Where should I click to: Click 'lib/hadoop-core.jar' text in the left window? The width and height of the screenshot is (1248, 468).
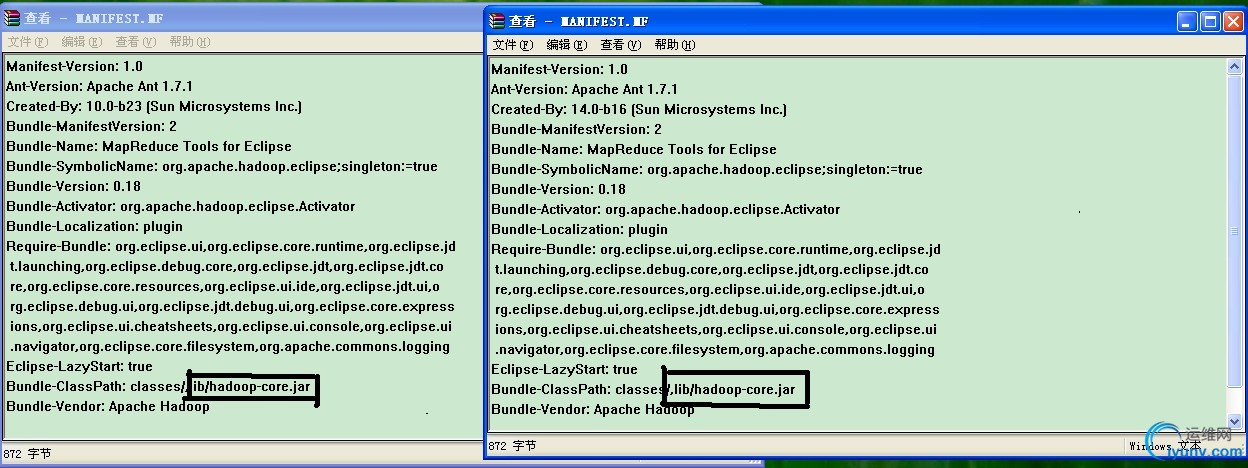coord(249,386)
